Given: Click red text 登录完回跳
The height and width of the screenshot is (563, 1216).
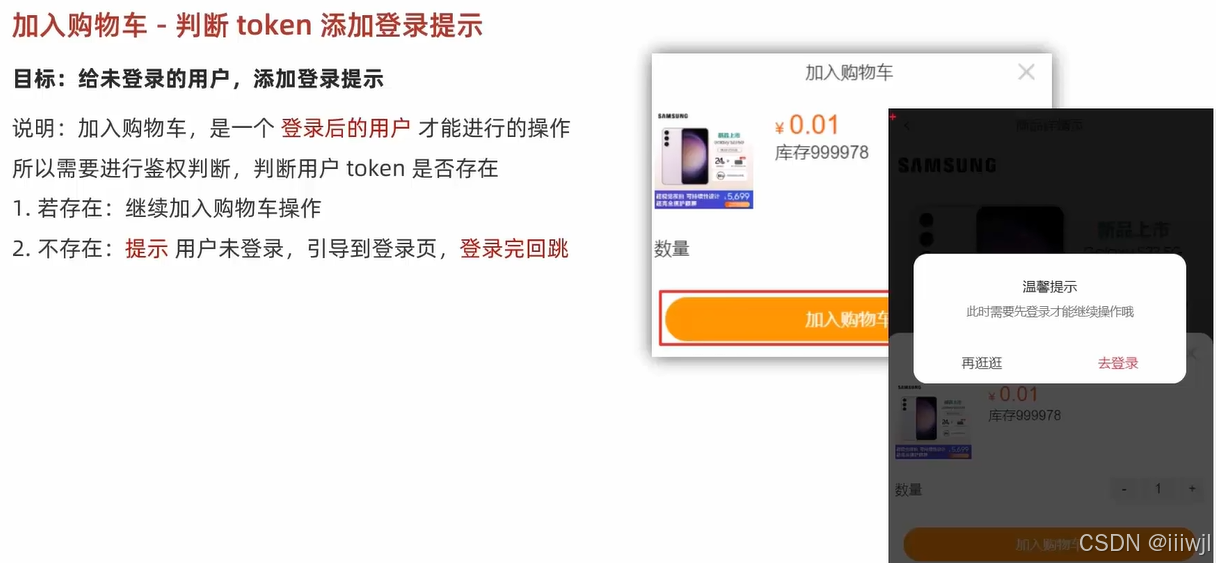Looking at the screenshot, I should click(514, 248).
